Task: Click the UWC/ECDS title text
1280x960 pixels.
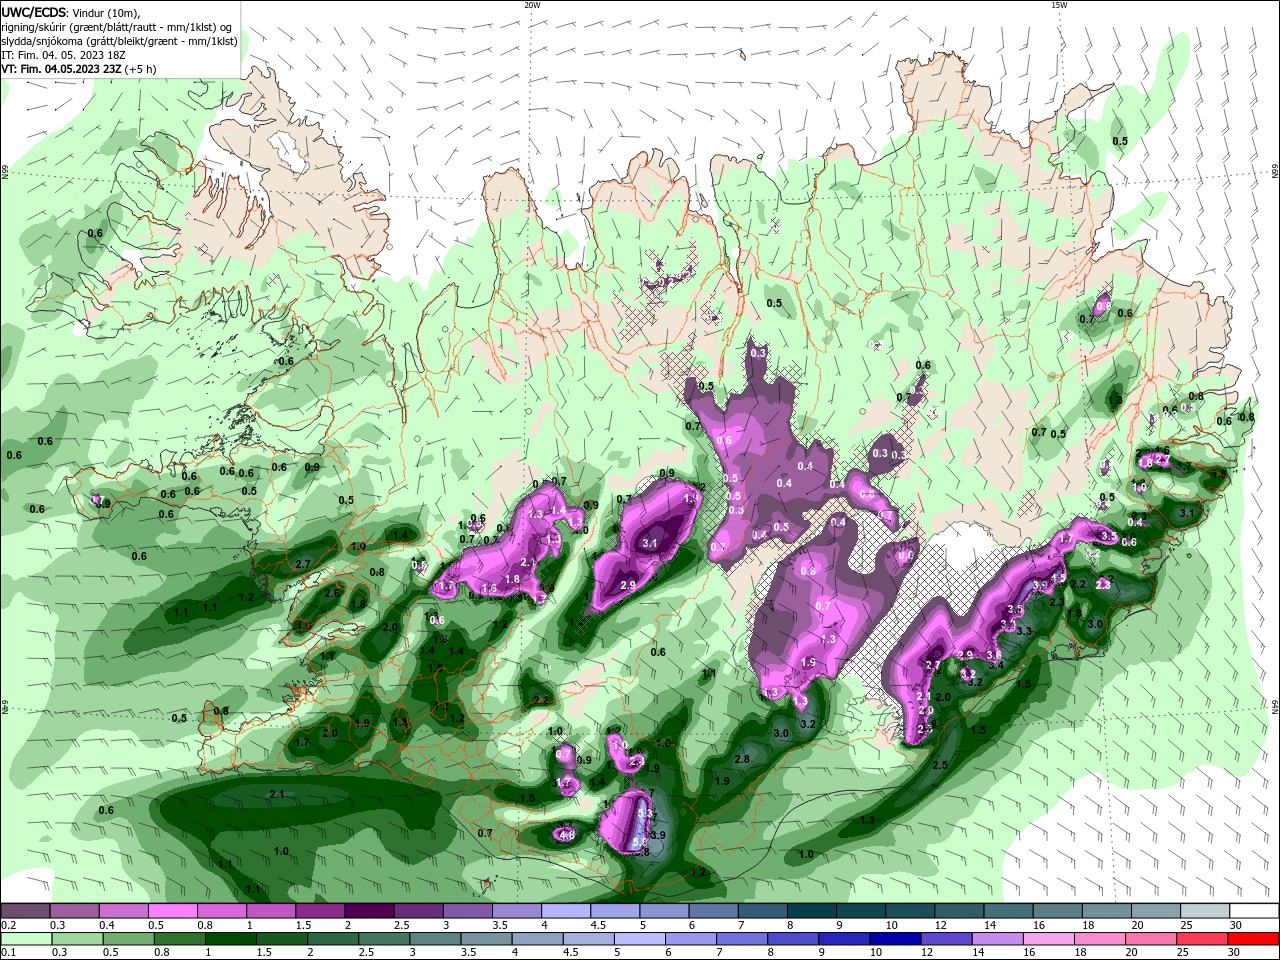Action: (34, 13)
